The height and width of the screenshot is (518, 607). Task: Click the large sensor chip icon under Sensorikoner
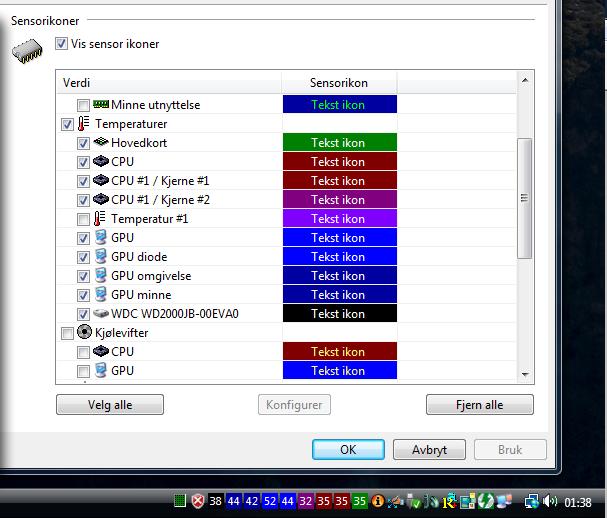(27, 51)
